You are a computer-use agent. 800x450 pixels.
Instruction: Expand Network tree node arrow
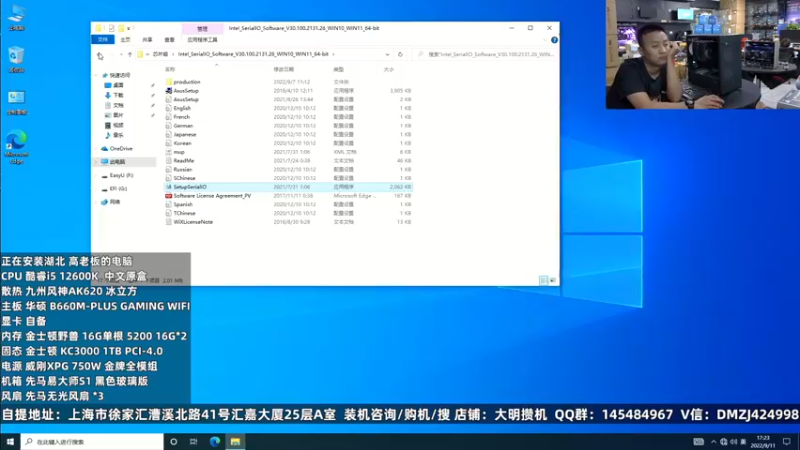[96, 202]
